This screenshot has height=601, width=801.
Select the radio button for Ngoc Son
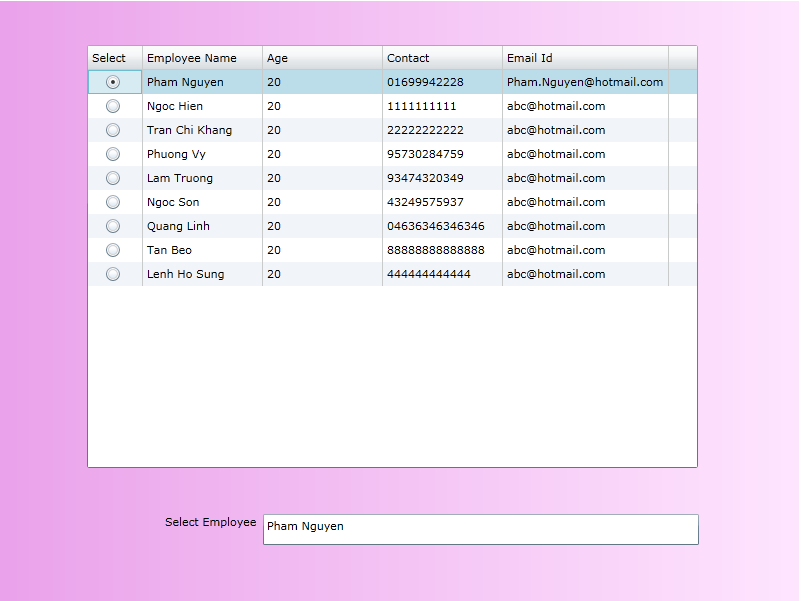(x=113, y=202)
